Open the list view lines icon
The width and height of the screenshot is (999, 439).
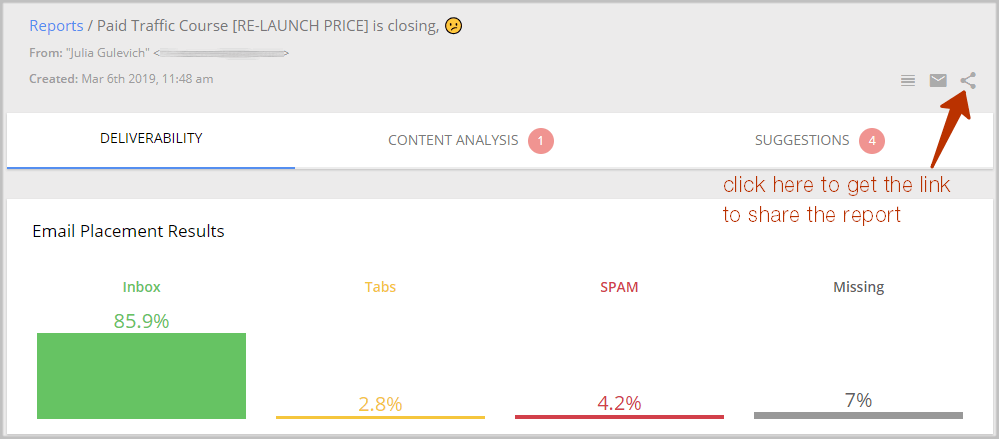(x=908, y=80)
